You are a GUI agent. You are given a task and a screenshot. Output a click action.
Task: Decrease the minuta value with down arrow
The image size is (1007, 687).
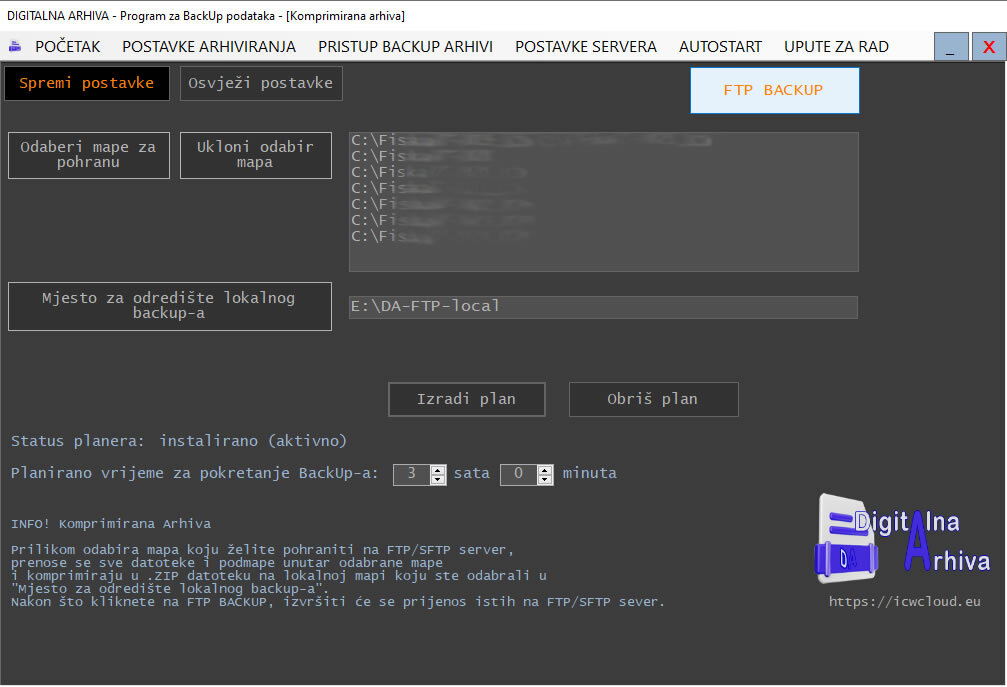[x=545, y=480]
